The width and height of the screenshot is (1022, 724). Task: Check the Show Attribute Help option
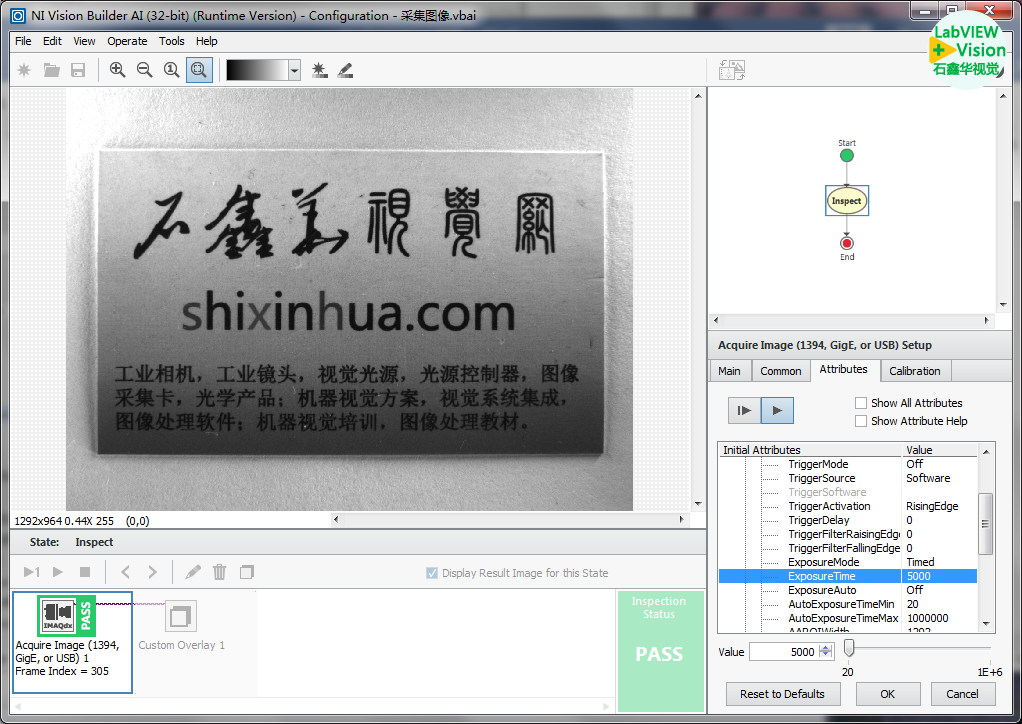point(861,421)
